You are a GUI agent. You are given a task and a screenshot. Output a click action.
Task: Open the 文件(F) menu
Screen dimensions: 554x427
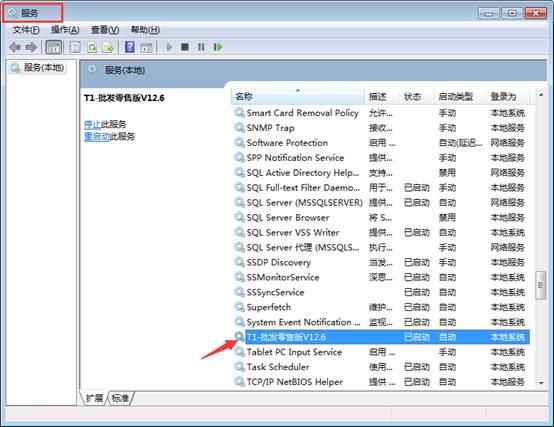tap(26, 30)
